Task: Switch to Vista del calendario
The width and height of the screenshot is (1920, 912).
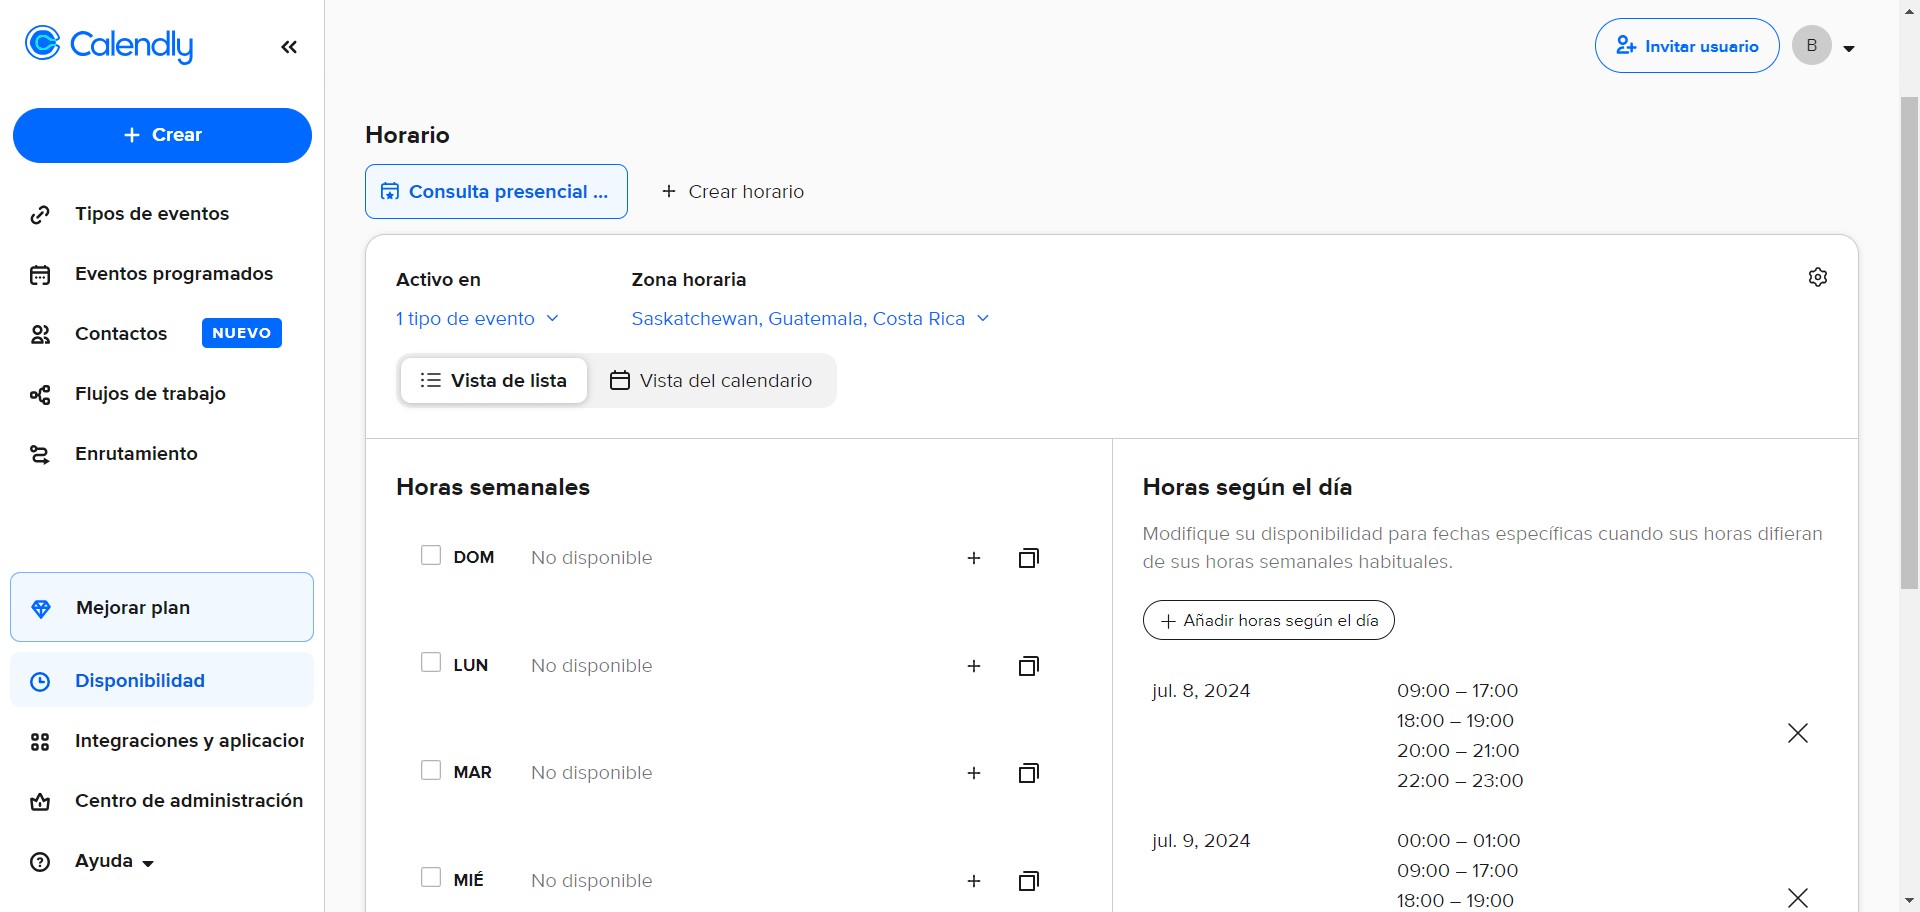Action: click(712, 380)
